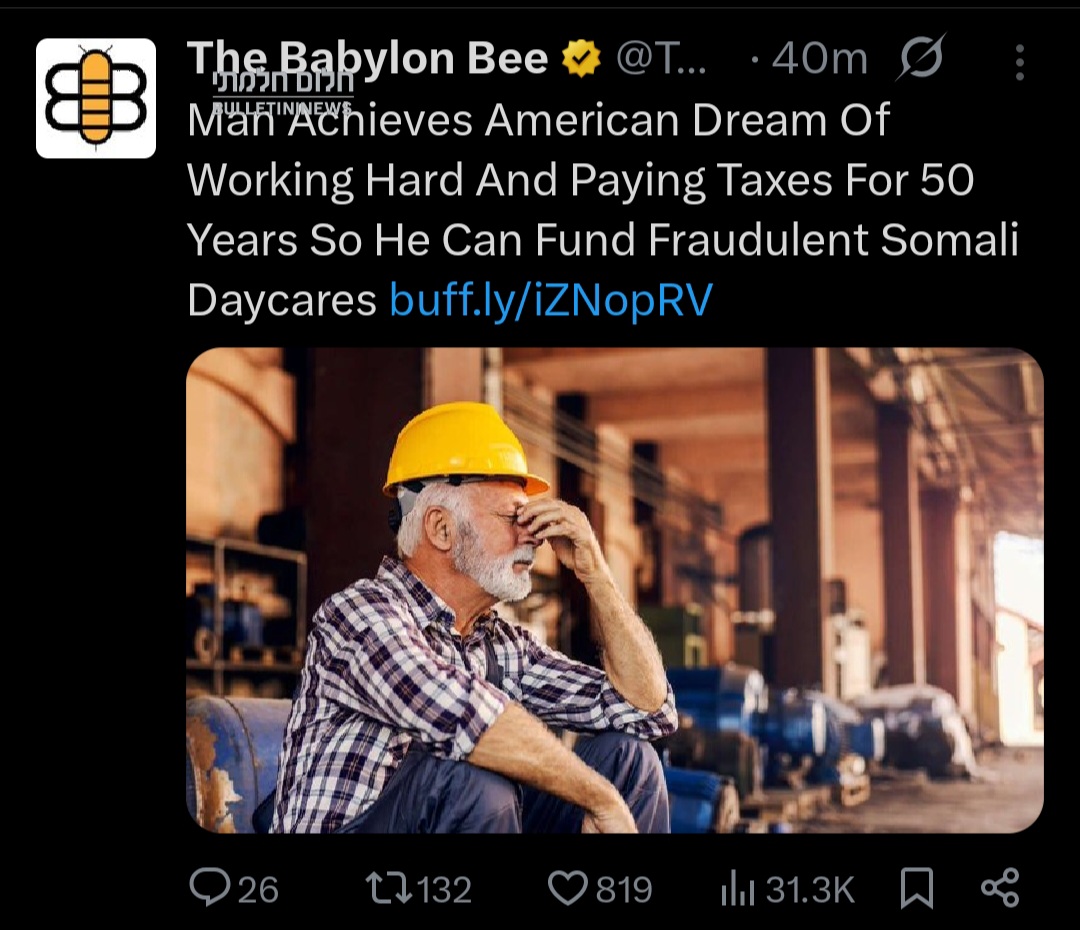The width and height of the screenshot is (1080, 930).
Task: Click the 819 likes count
Action: tap(624, 889)
